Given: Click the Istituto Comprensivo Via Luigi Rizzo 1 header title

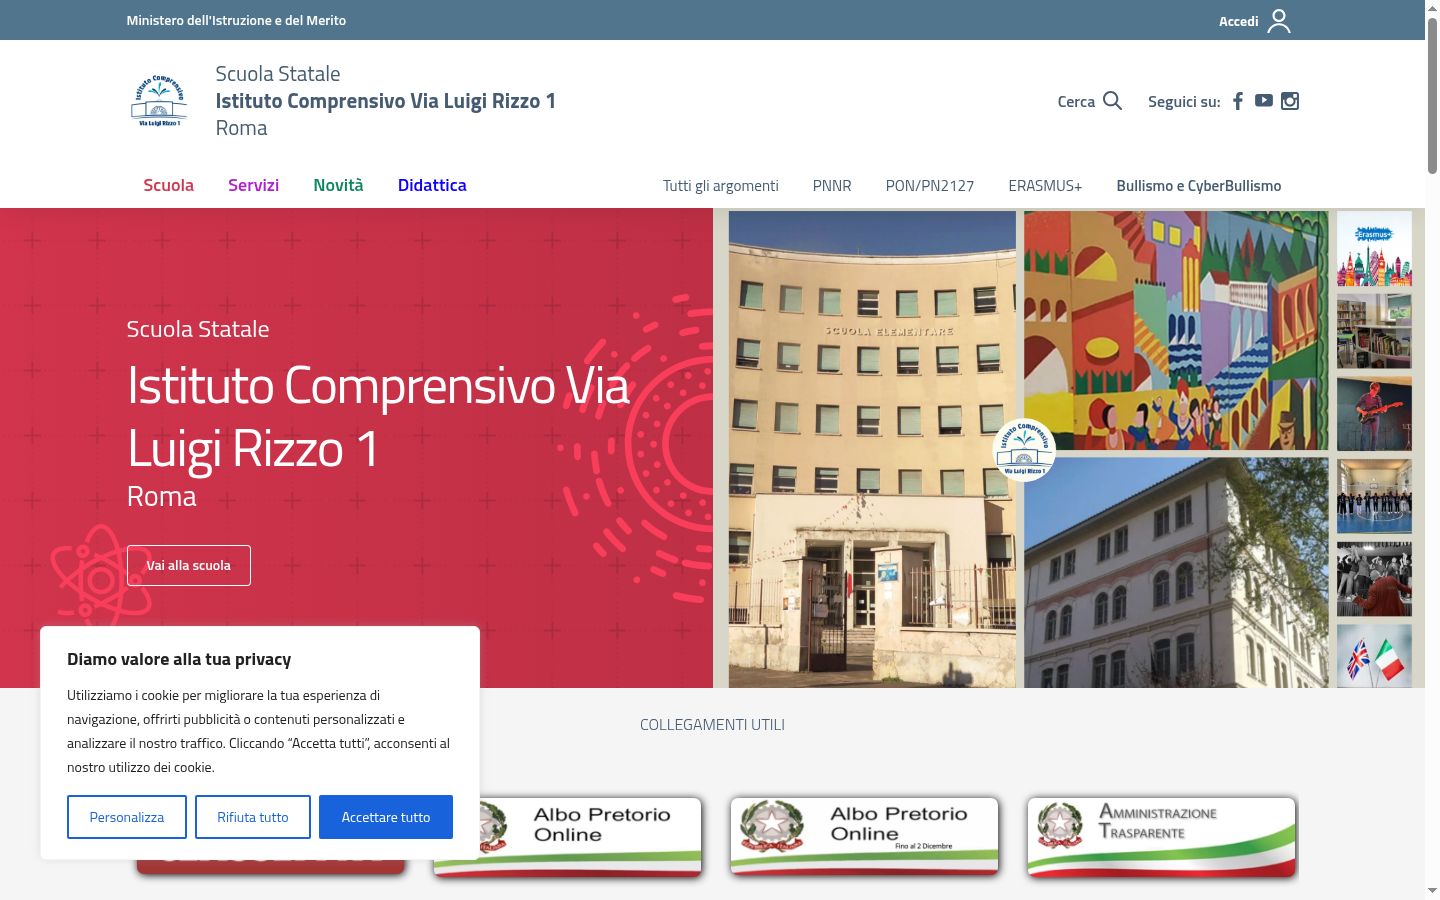Looking at the screenshot, I should tap(386, 101).
